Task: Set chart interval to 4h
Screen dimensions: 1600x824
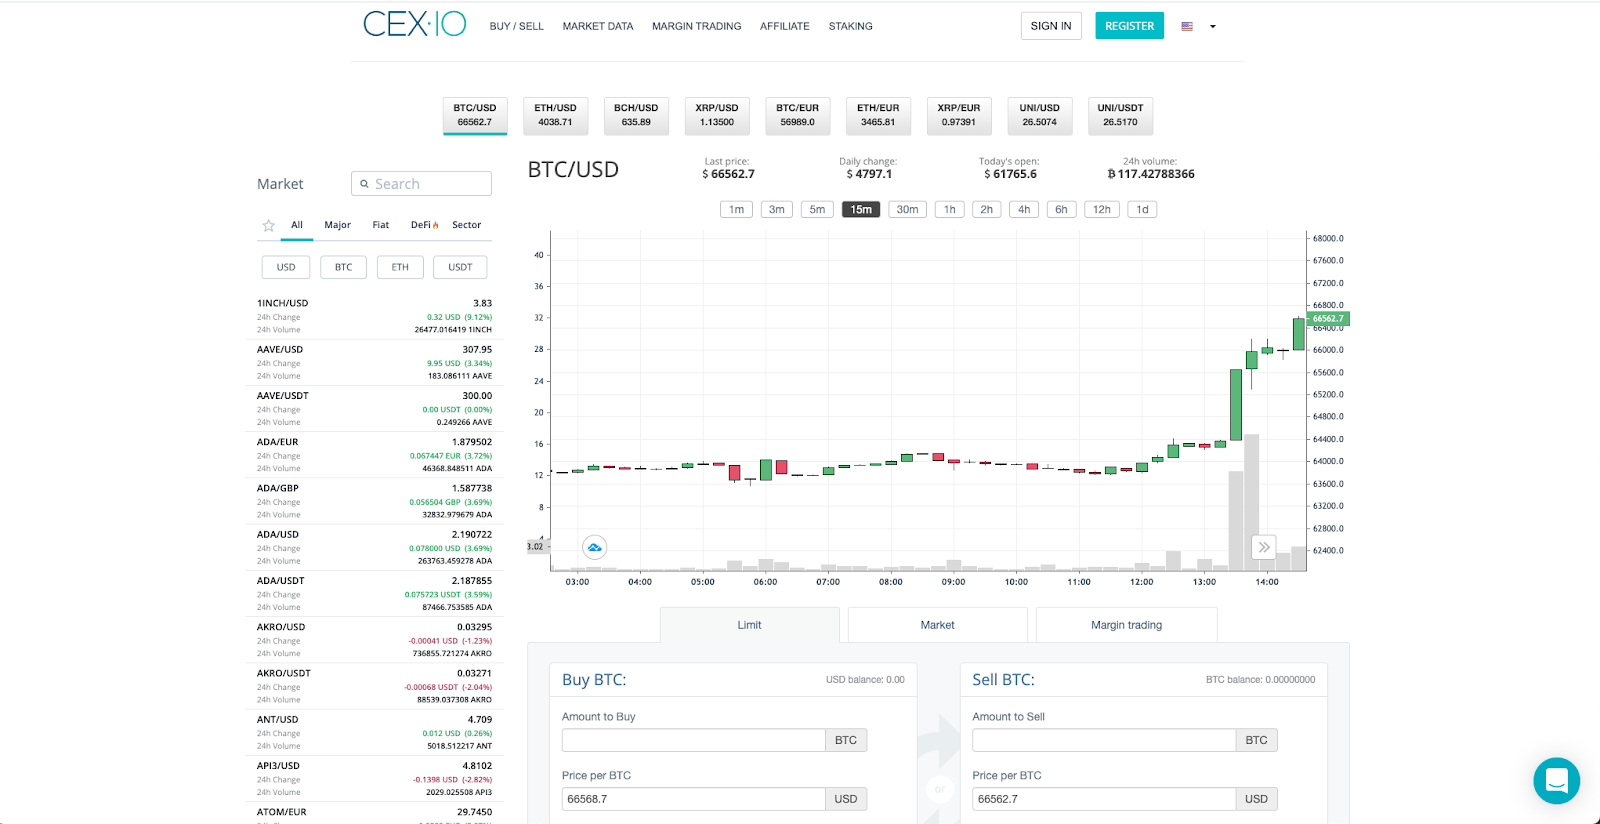Action: 1024,210
